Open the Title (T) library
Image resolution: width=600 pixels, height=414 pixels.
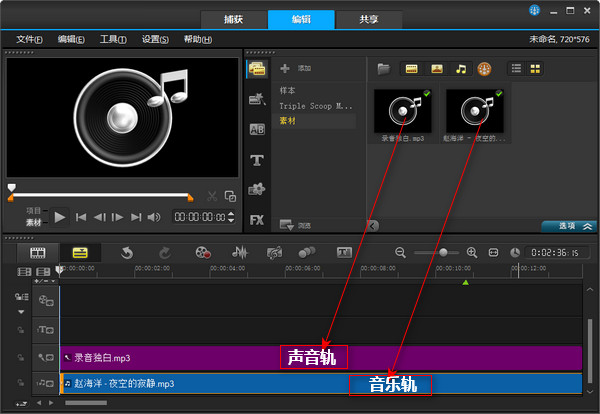(257, 160)
